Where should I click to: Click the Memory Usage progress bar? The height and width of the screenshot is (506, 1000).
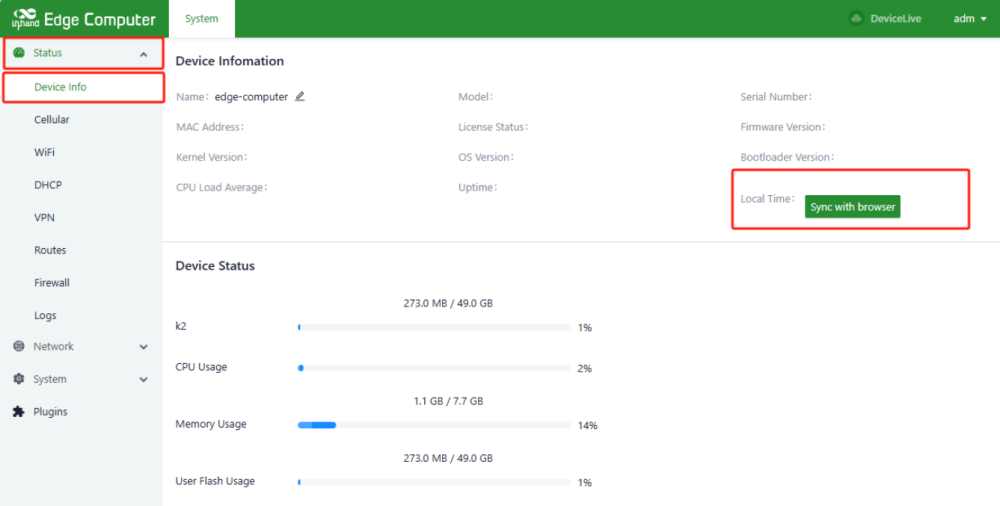[433, 425]
